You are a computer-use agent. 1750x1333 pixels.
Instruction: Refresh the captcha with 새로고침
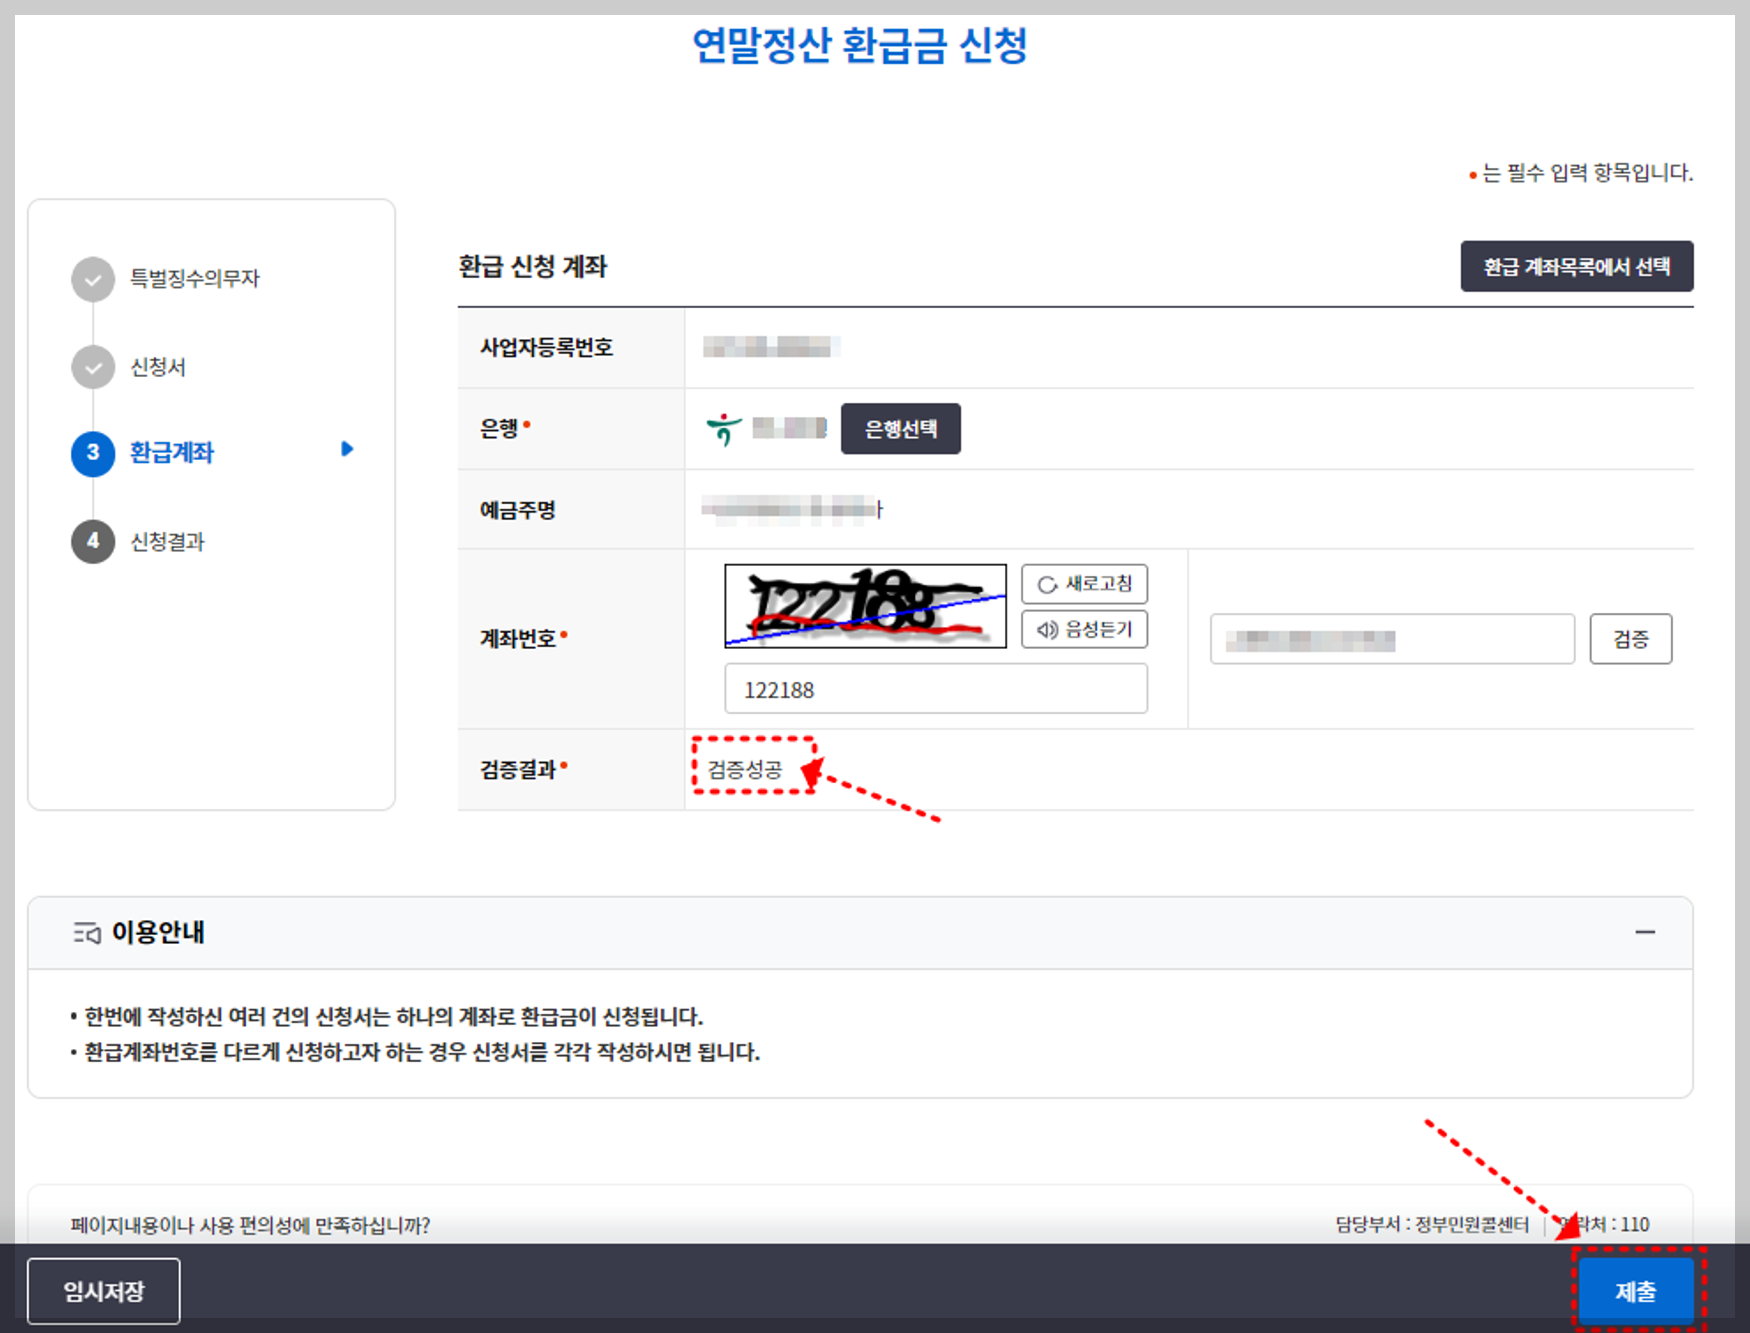click(x=1084, y=584)
